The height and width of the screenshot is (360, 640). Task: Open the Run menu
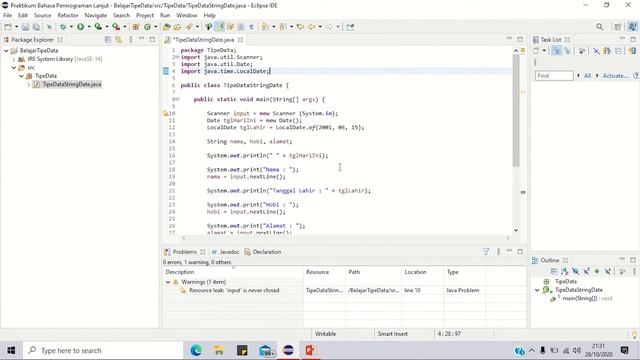pos(165,16)
